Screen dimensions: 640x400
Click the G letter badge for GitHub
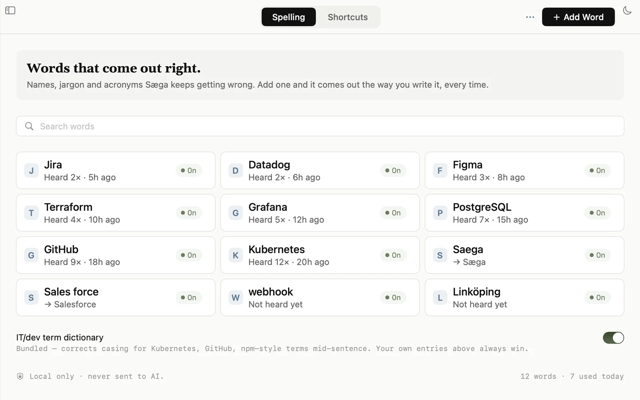pyautogui.click(x=31, y=256)
